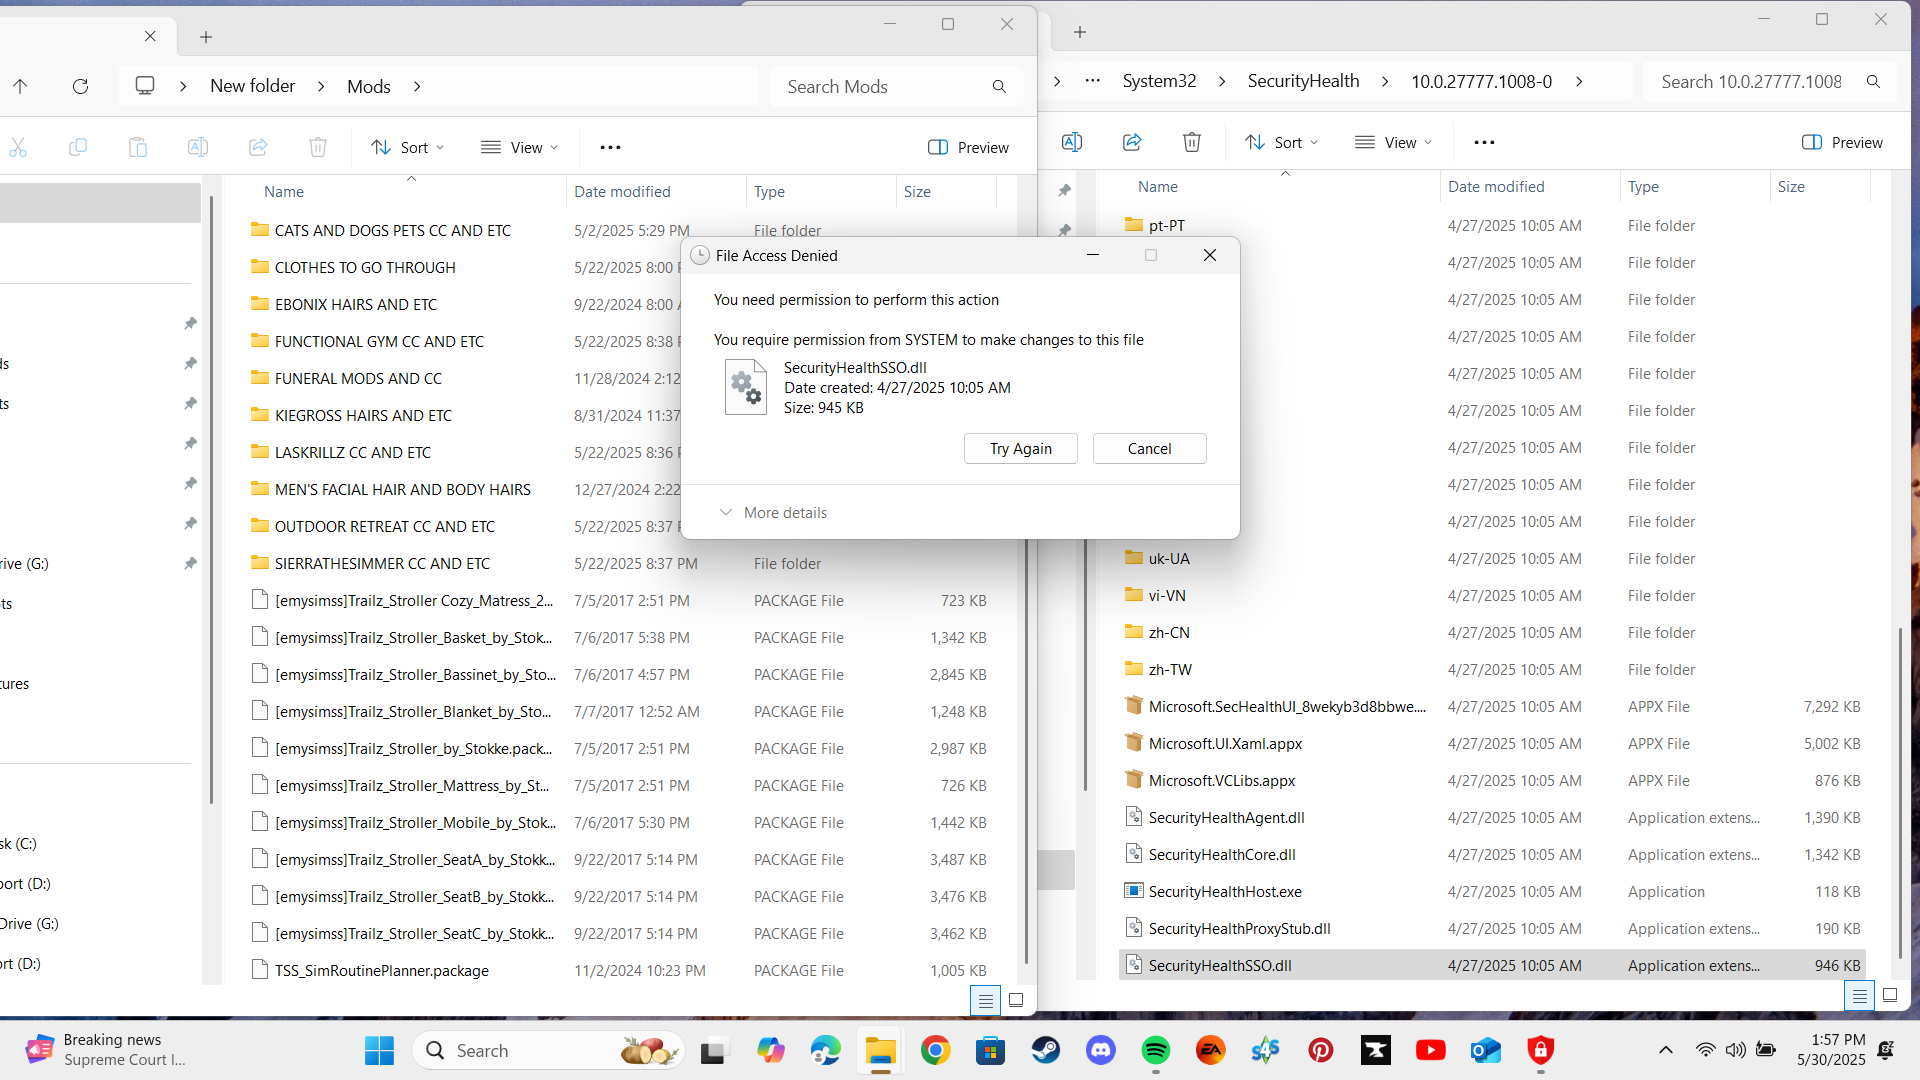This screenshot has width=1920, height=1080.
Task: Sort by Date modified in SecurityHealth window
Action: [x=1496, y=186]
